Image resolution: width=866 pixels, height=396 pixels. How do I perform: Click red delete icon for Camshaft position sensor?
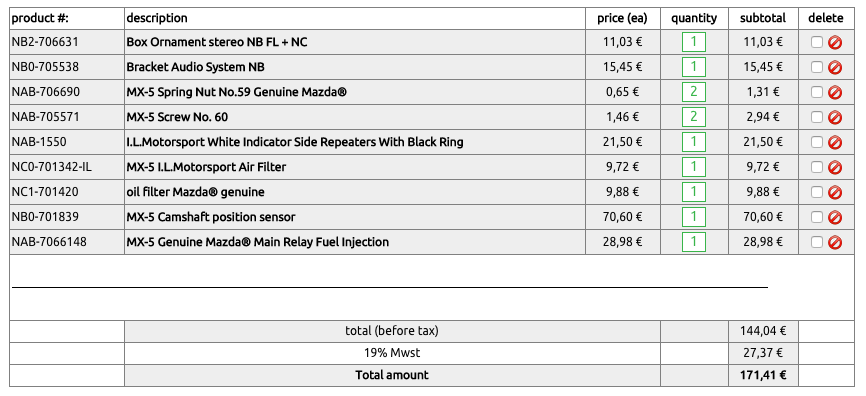[835, 217]
